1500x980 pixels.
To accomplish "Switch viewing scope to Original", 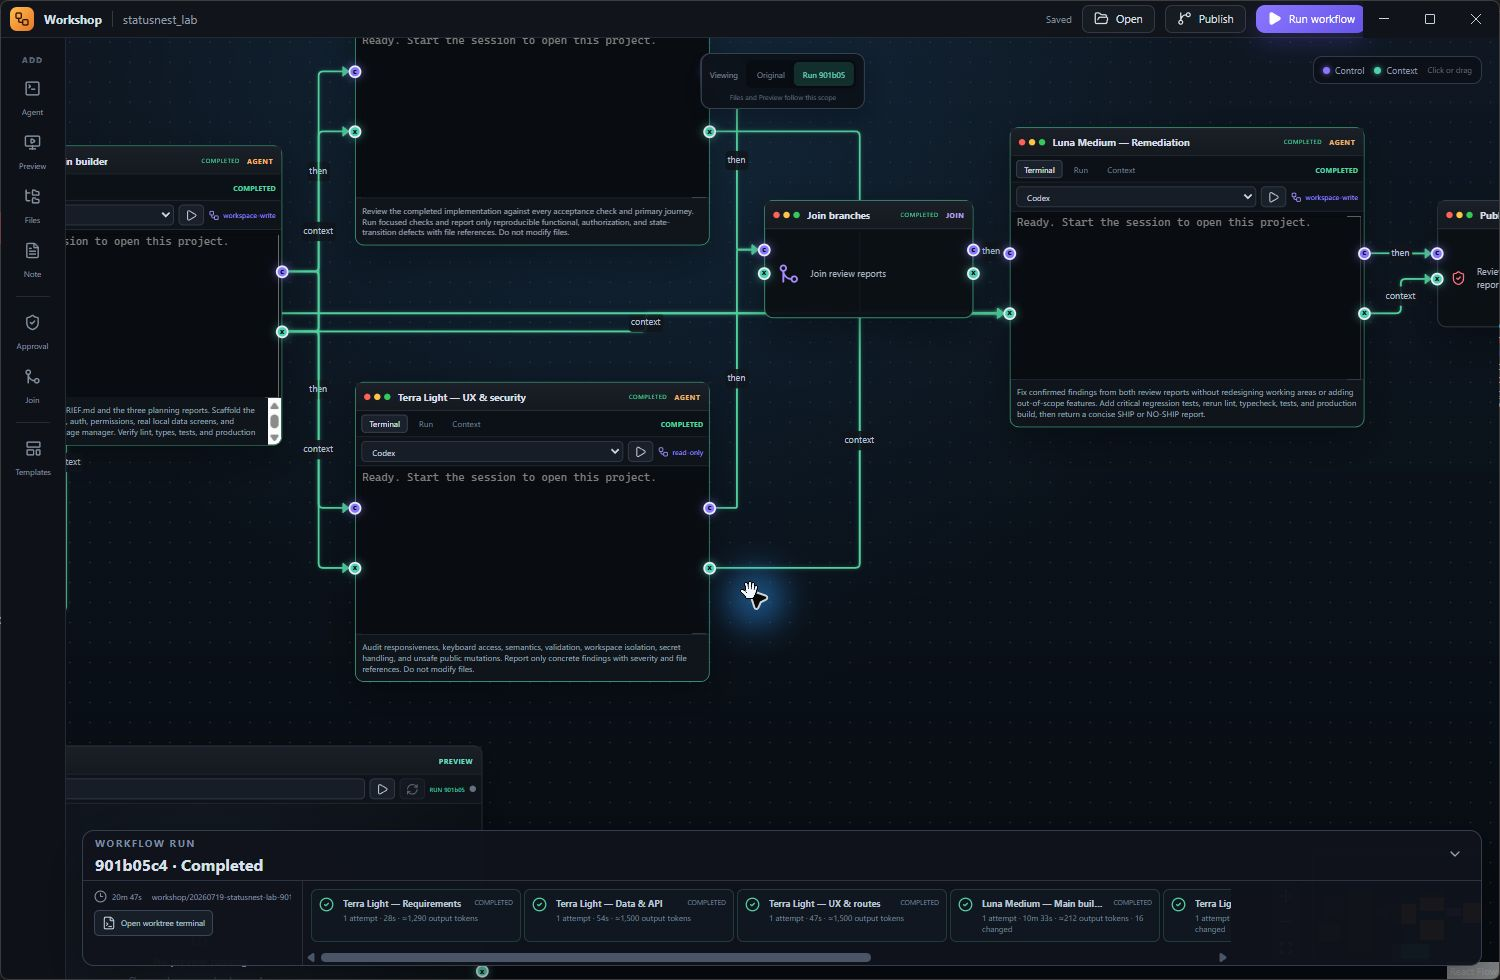I will 770,75.
